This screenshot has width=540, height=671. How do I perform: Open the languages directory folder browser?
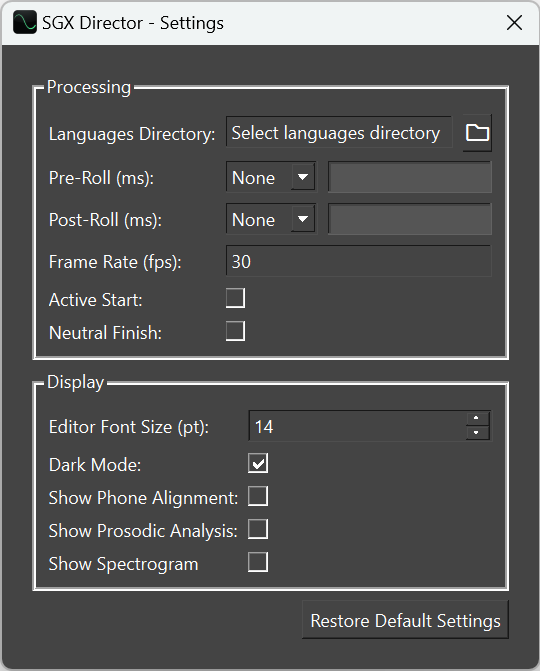tap(477, 133)
